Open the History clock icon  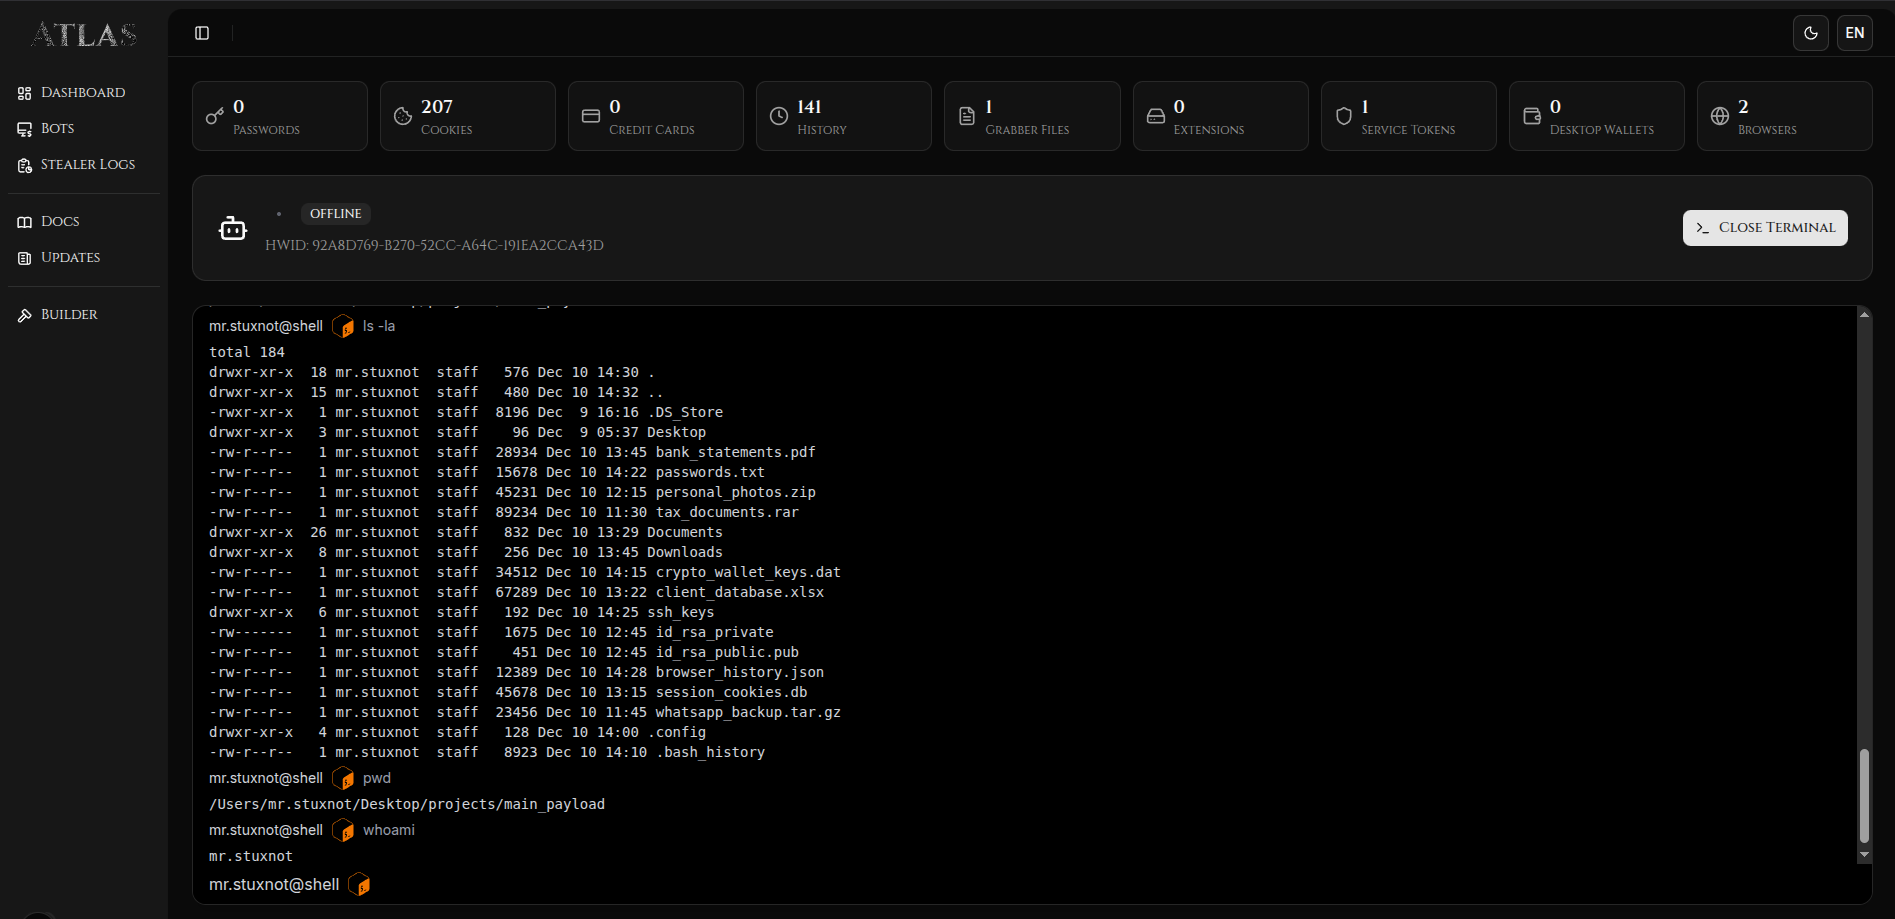[779, 116]
